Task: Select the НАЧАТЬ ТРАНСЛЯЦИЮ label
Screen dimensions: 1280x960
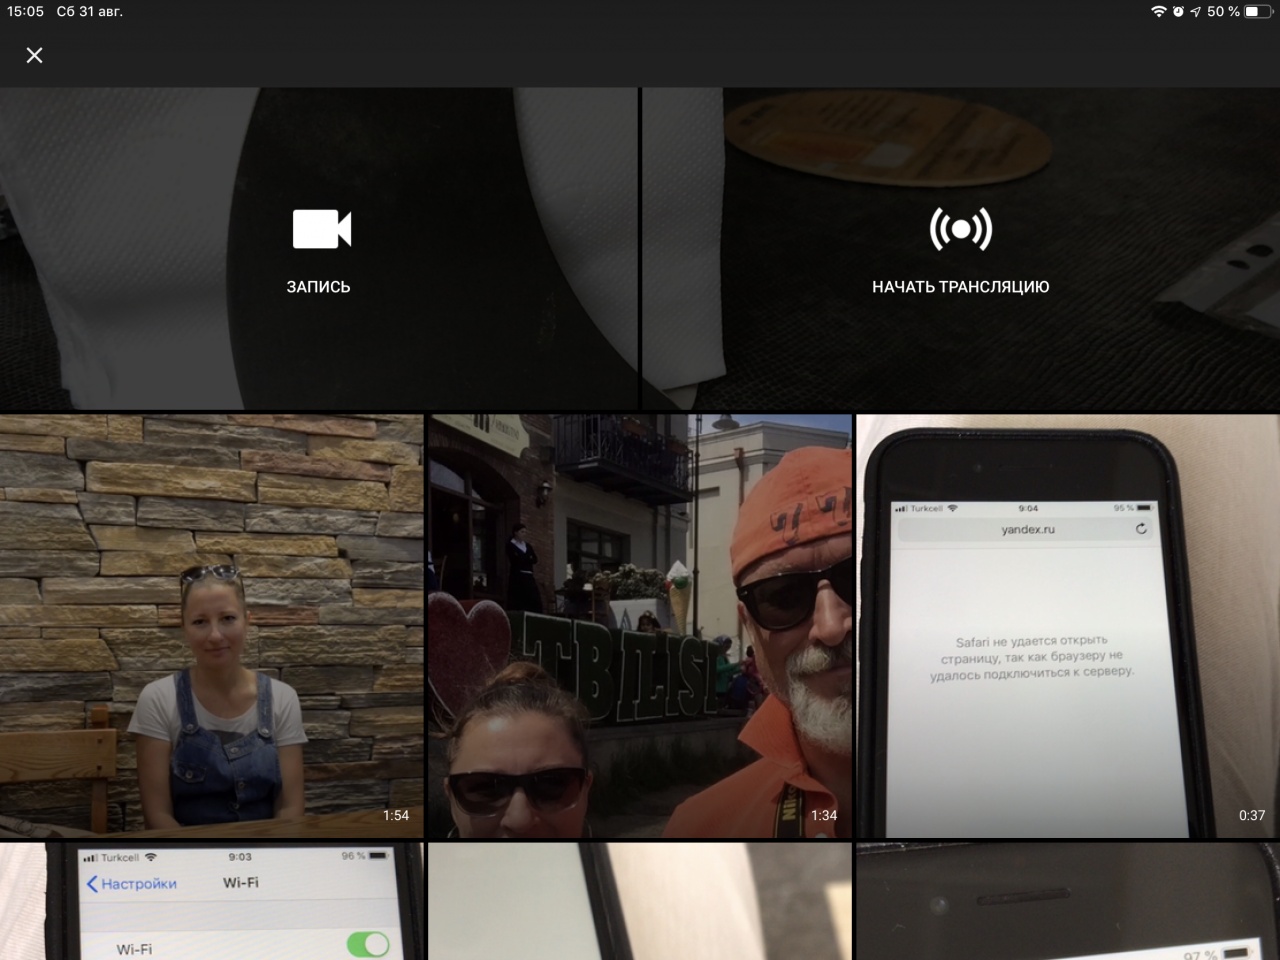Action: (961, 287)
